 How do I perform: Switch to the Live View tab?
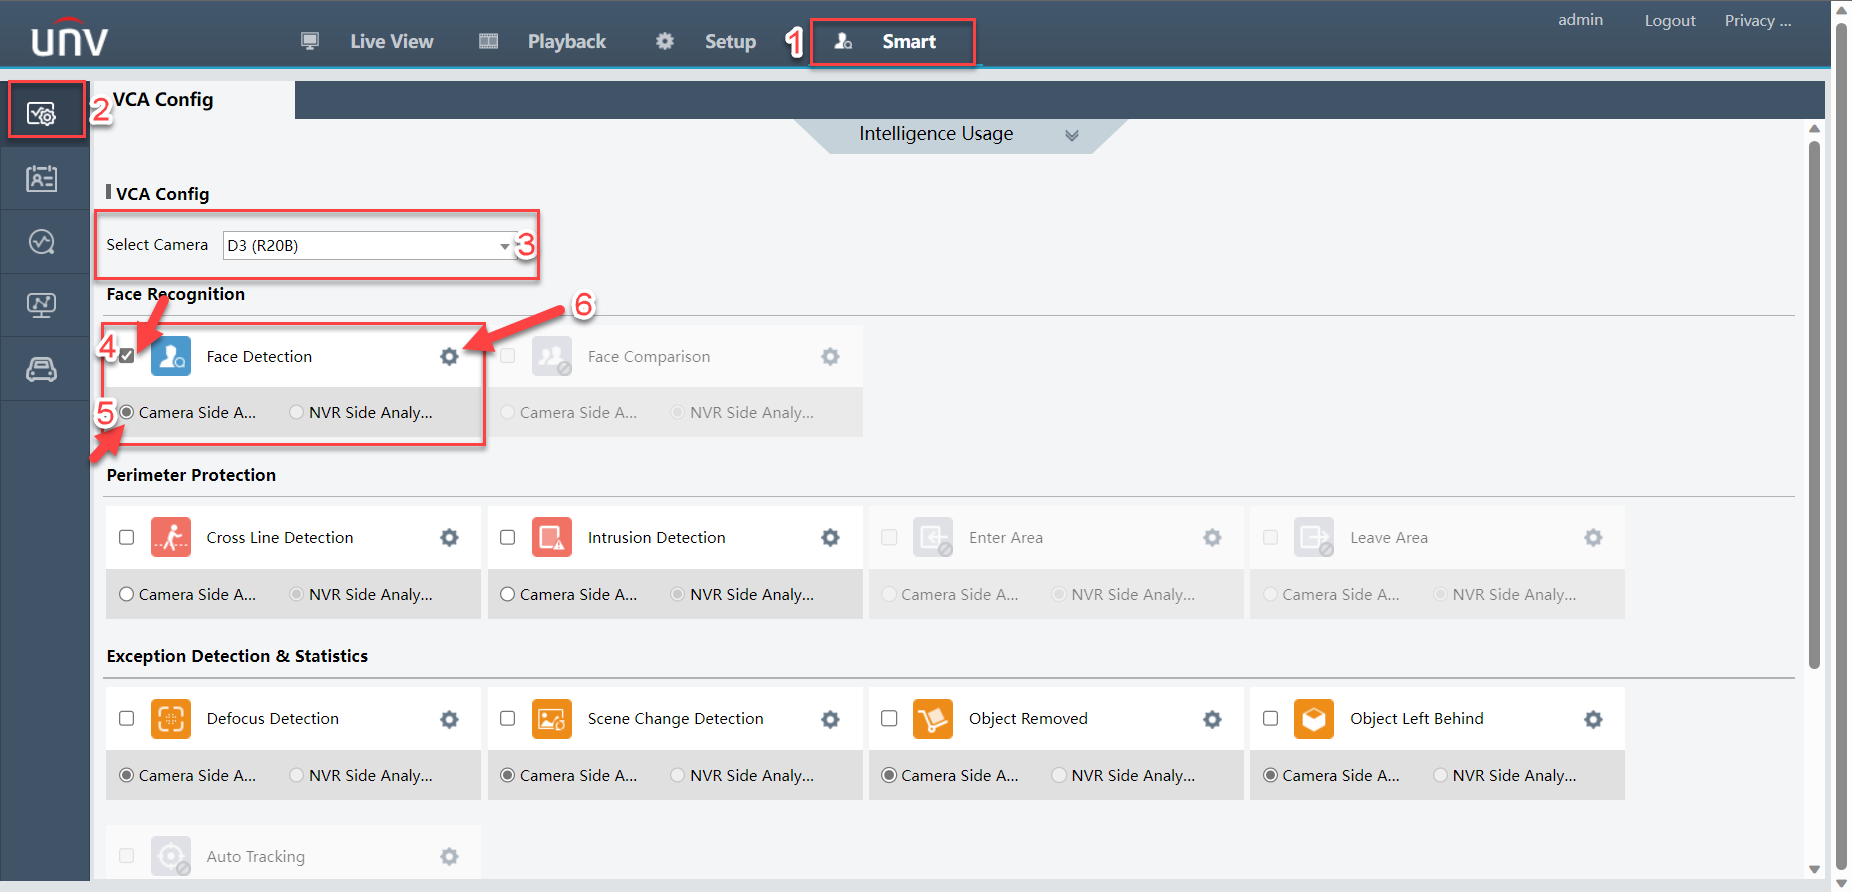[x=390, y=42]
